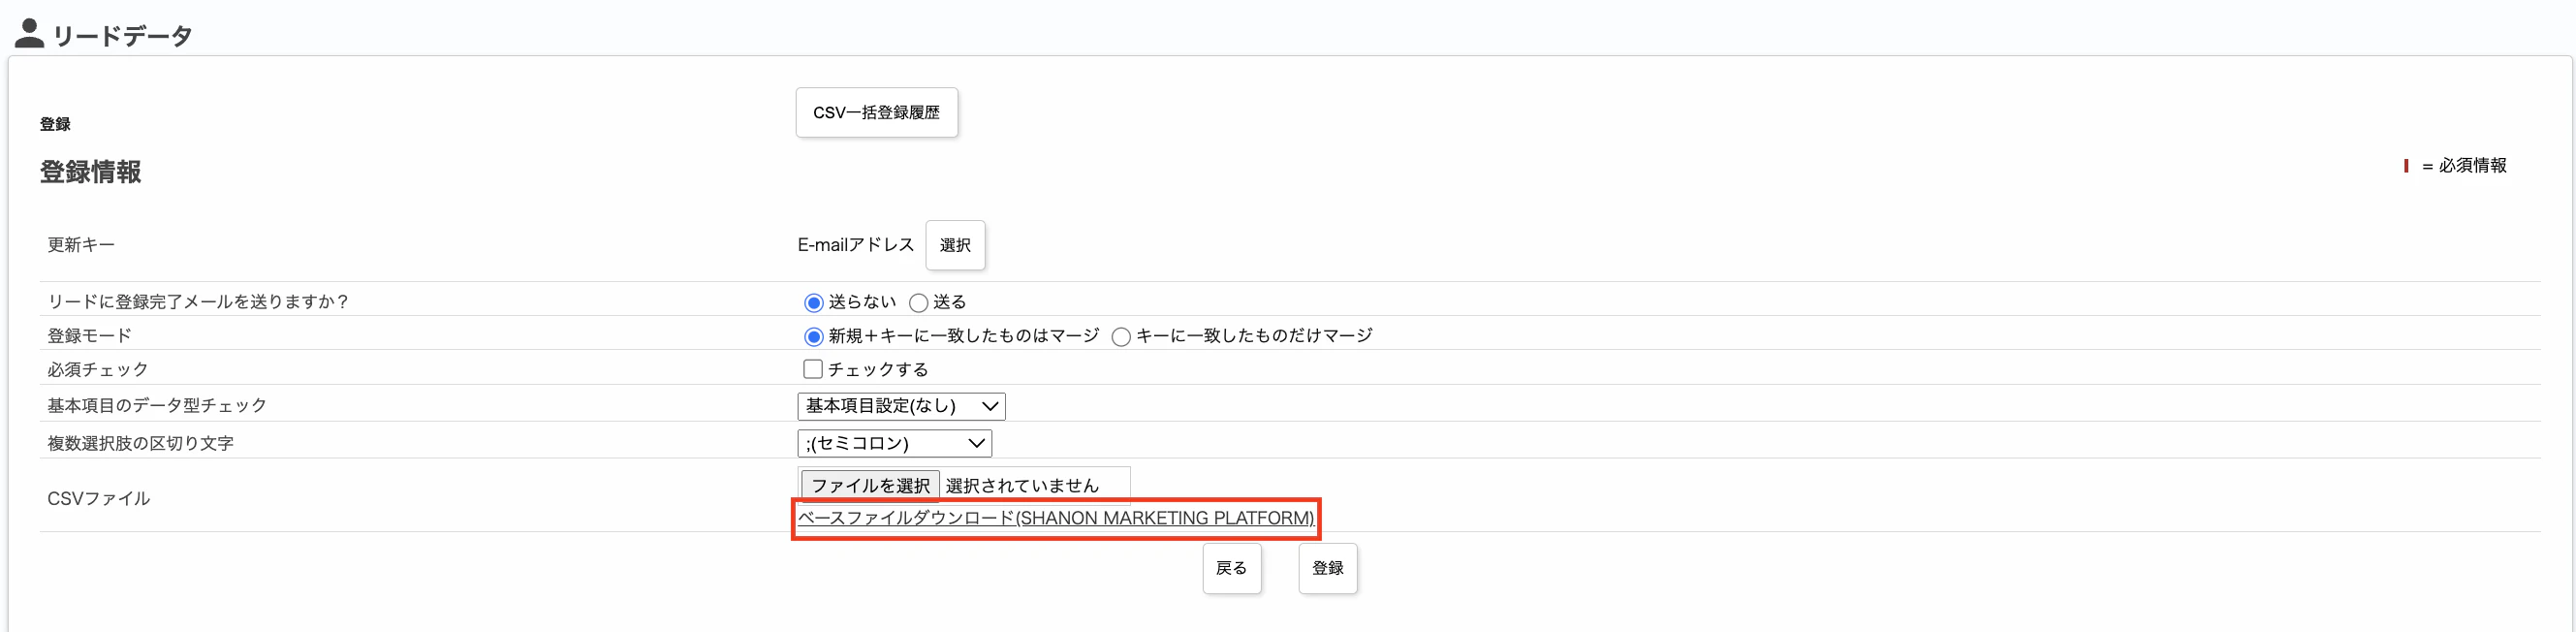Screen dimensions: 2576x632
Task: Click the 基本項目のデータ型チェック label
Action: [x=157, y=406]
